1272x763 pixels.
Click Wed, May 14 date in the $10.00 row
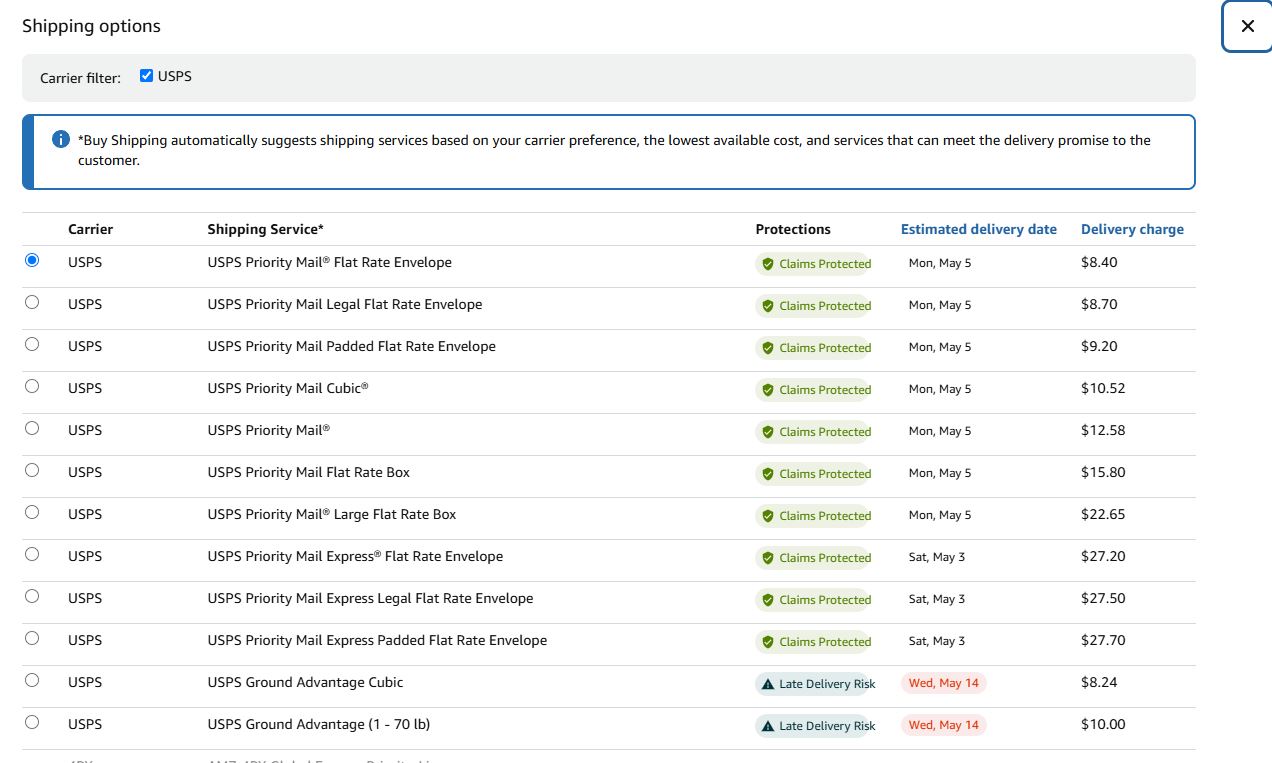(x=944, y=725)
